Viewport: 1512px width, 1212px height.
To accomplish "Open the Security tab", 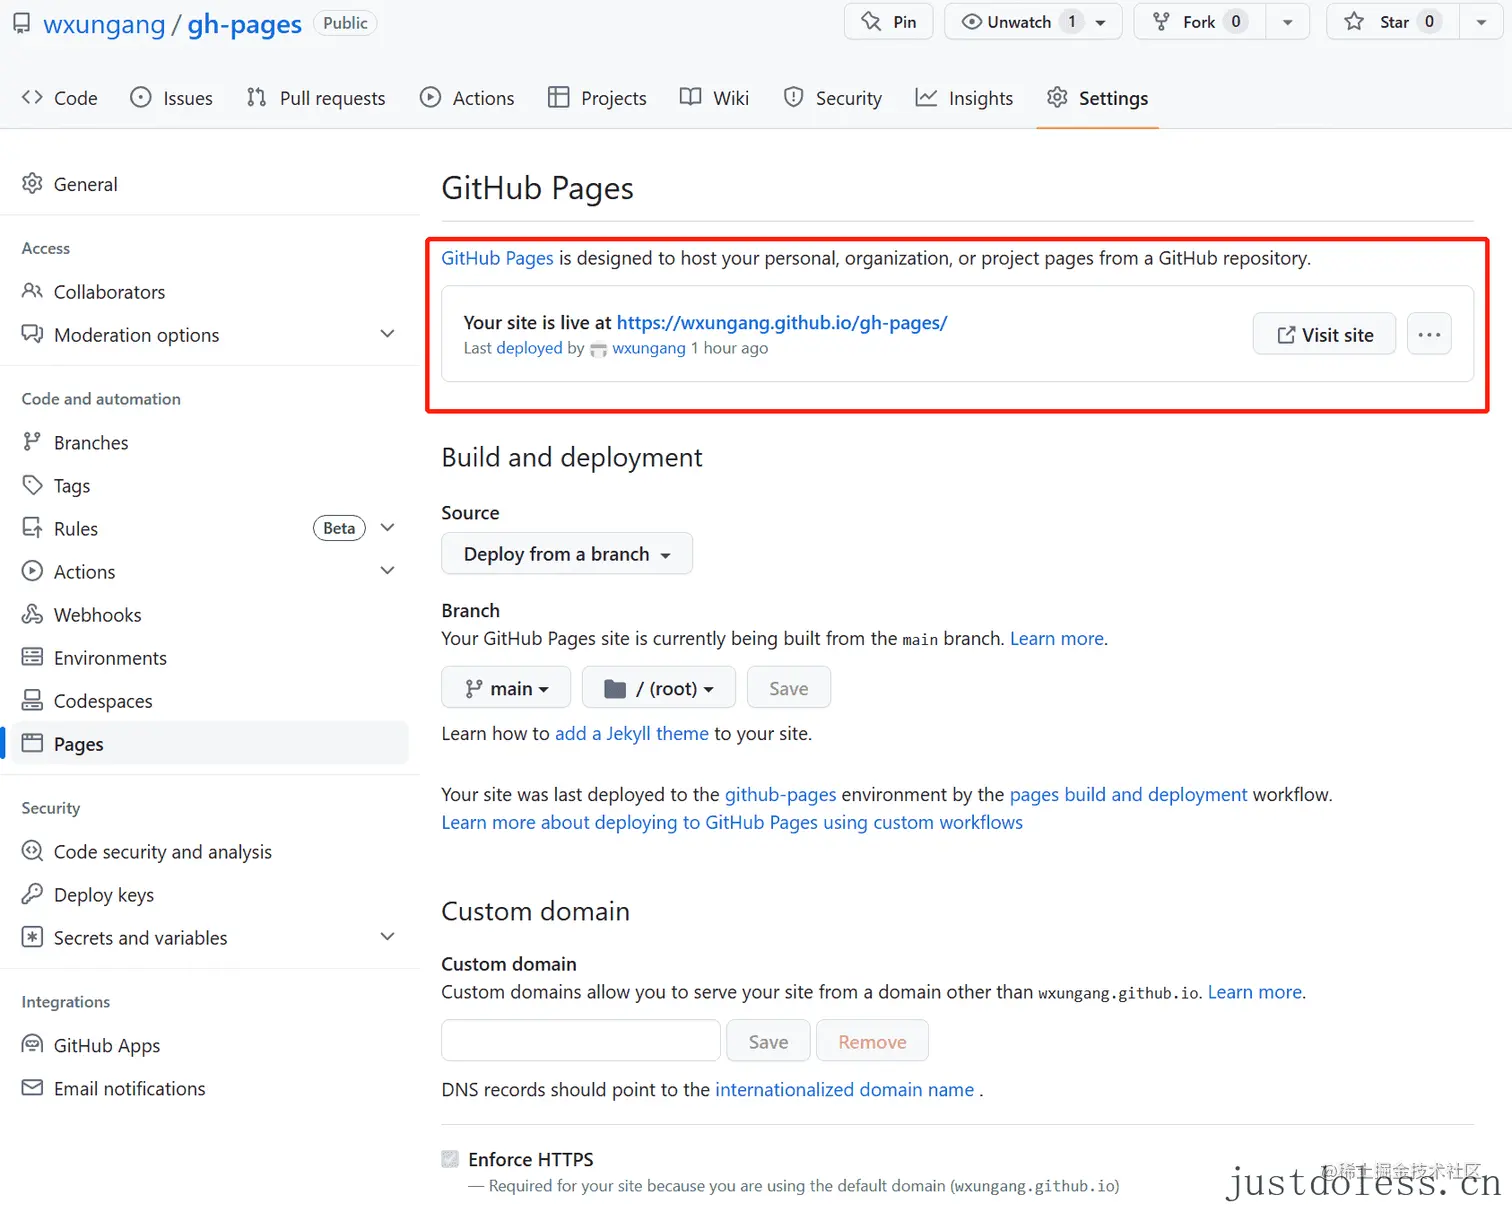I will 833,98.
